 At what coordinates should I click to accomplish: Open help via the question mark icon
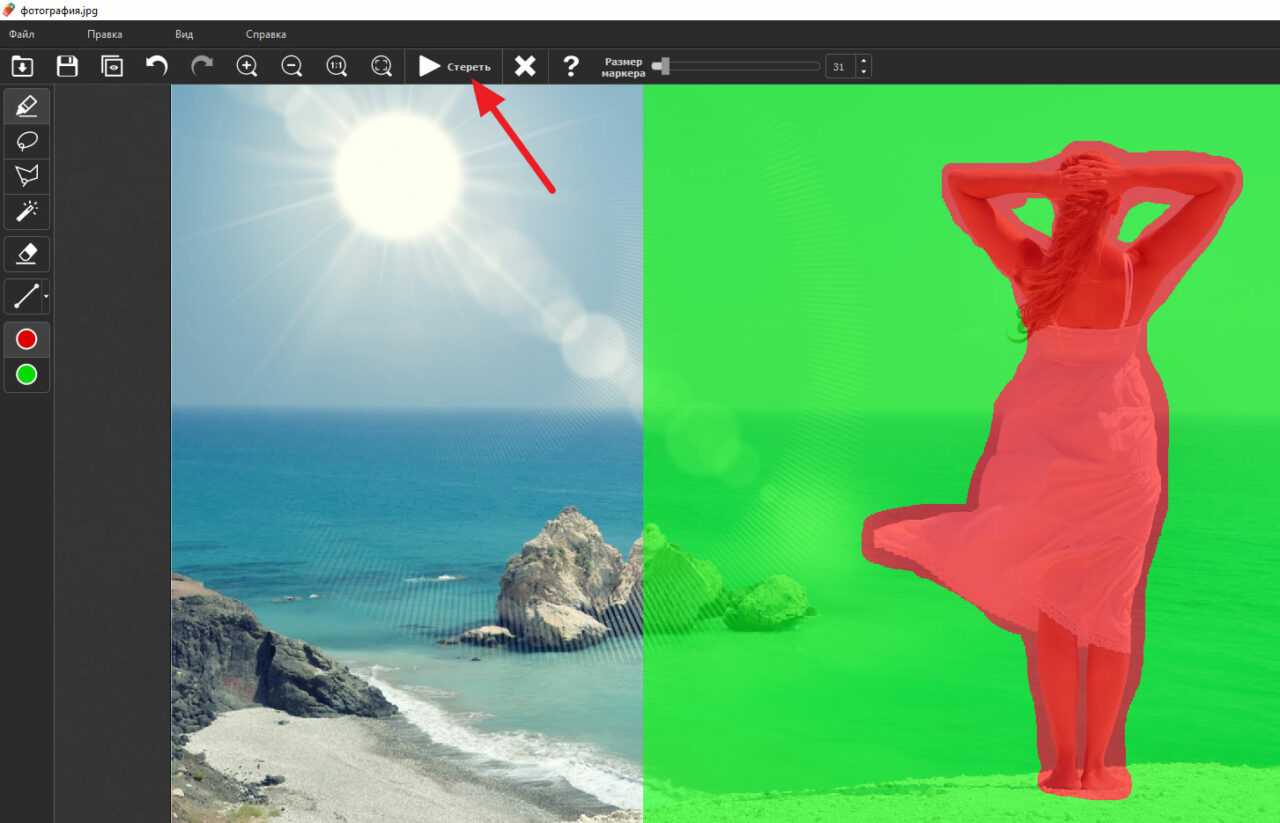click(x=571, y=66)
